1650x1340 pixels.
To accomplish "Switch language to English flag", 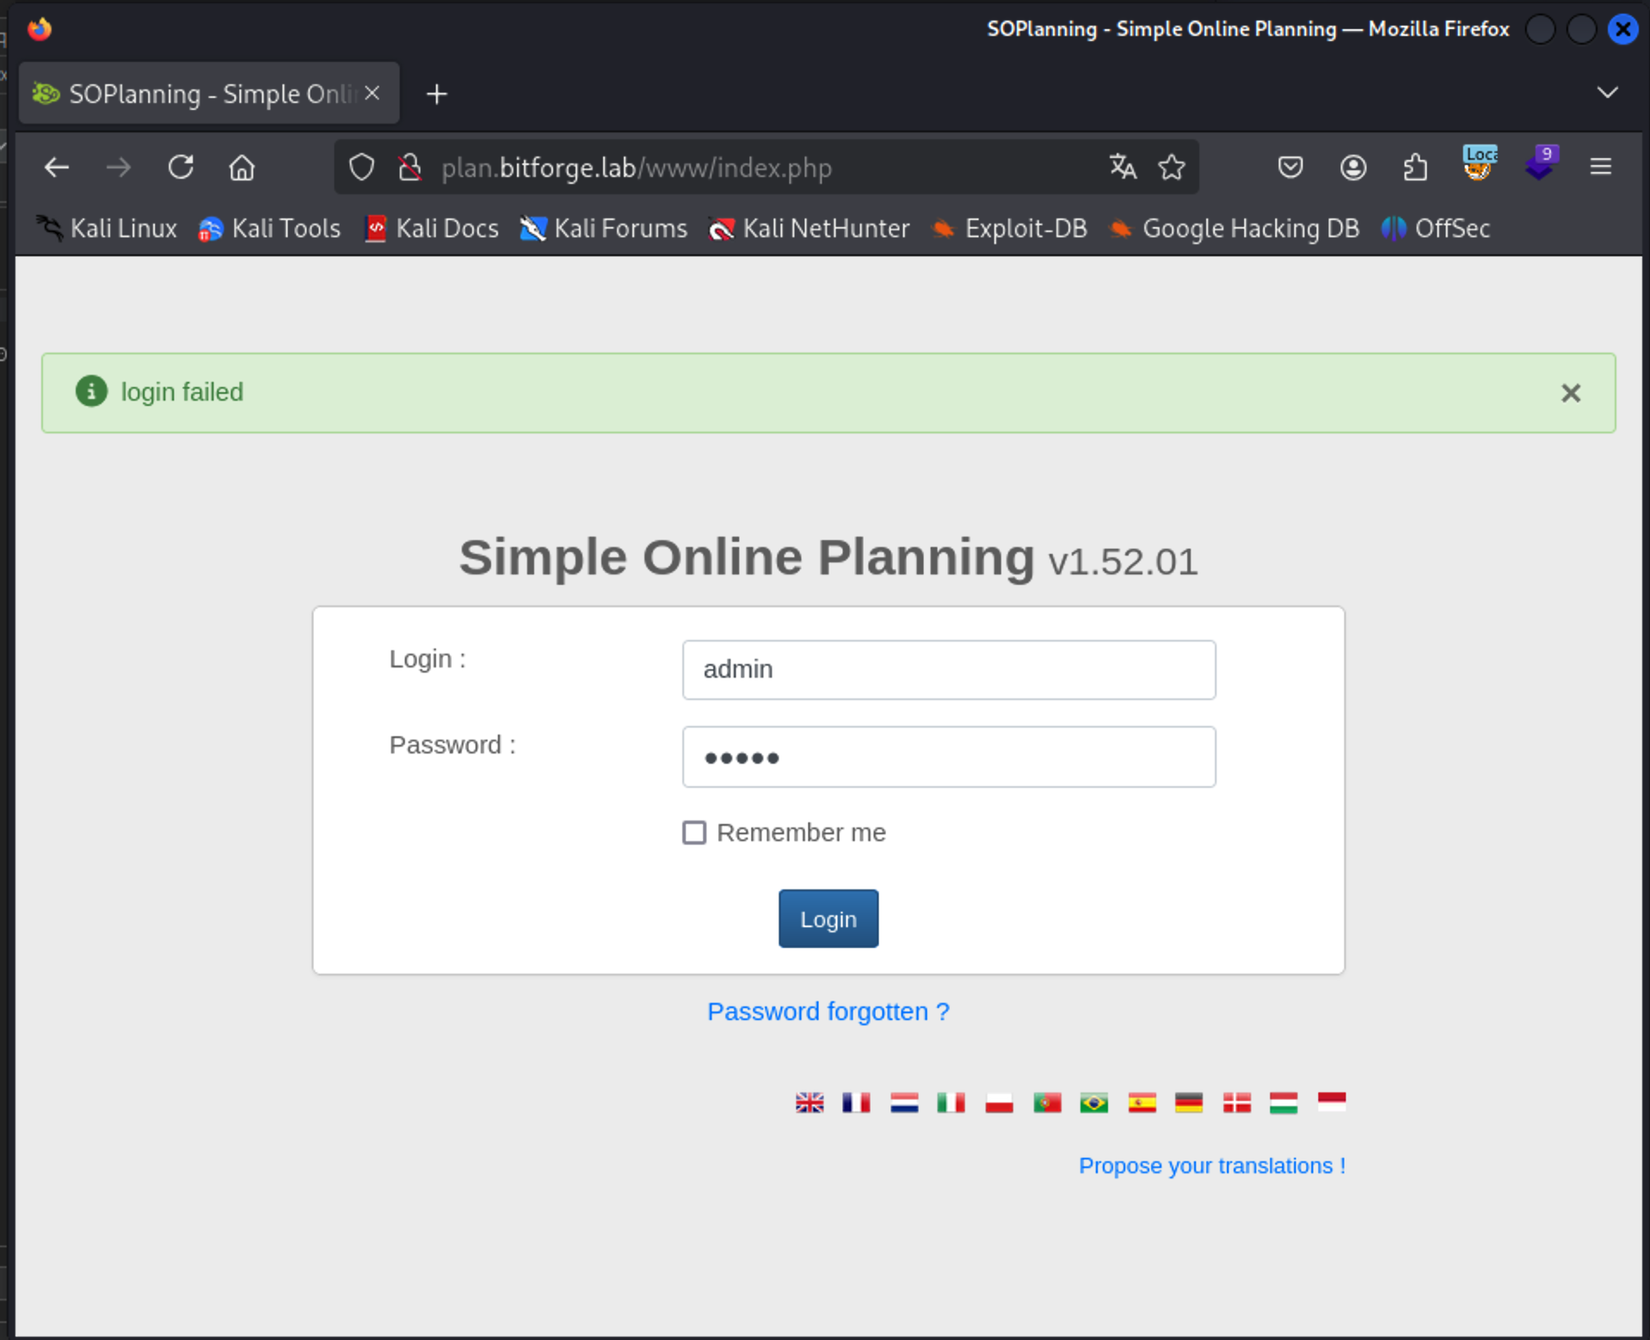I will click(810, 1103).
